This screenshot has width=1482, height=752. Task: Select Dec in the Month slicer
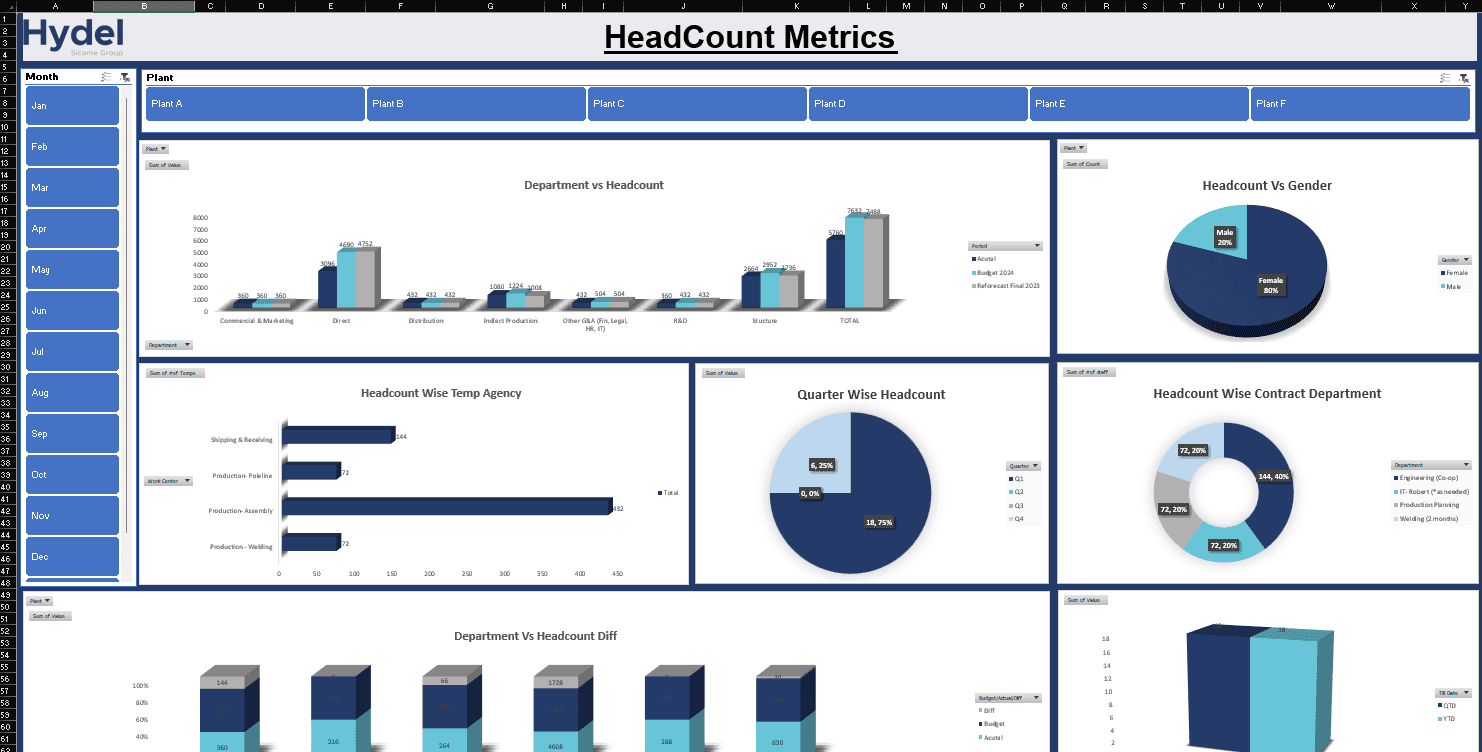point(72,556)
